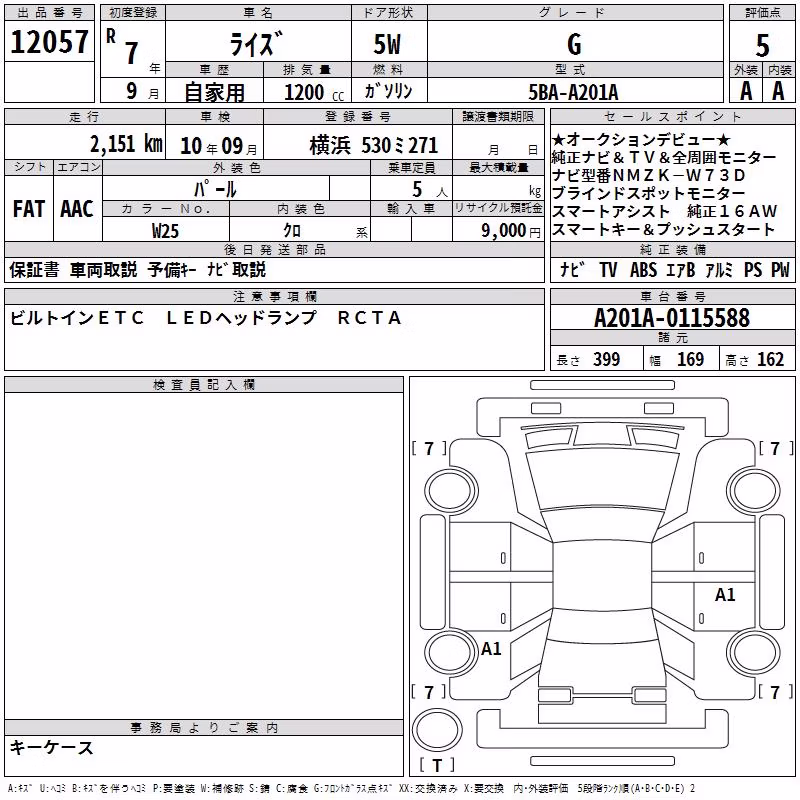Click the 検査員記入欄 header
800x800 pixels.
click(204, 385)
